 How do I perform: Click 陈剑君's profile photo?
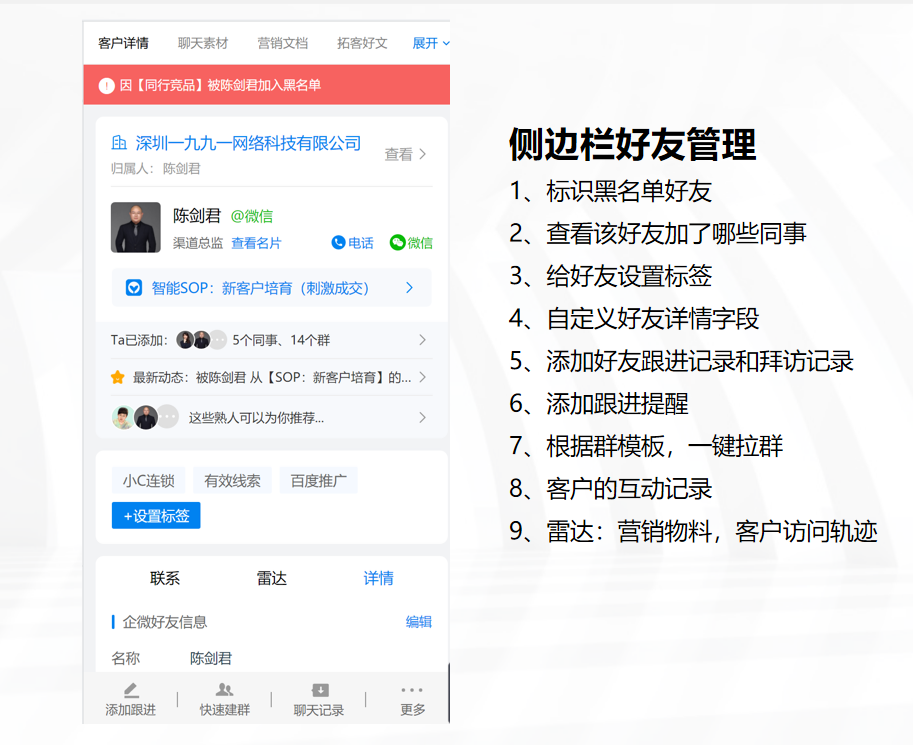coord(135,227)
